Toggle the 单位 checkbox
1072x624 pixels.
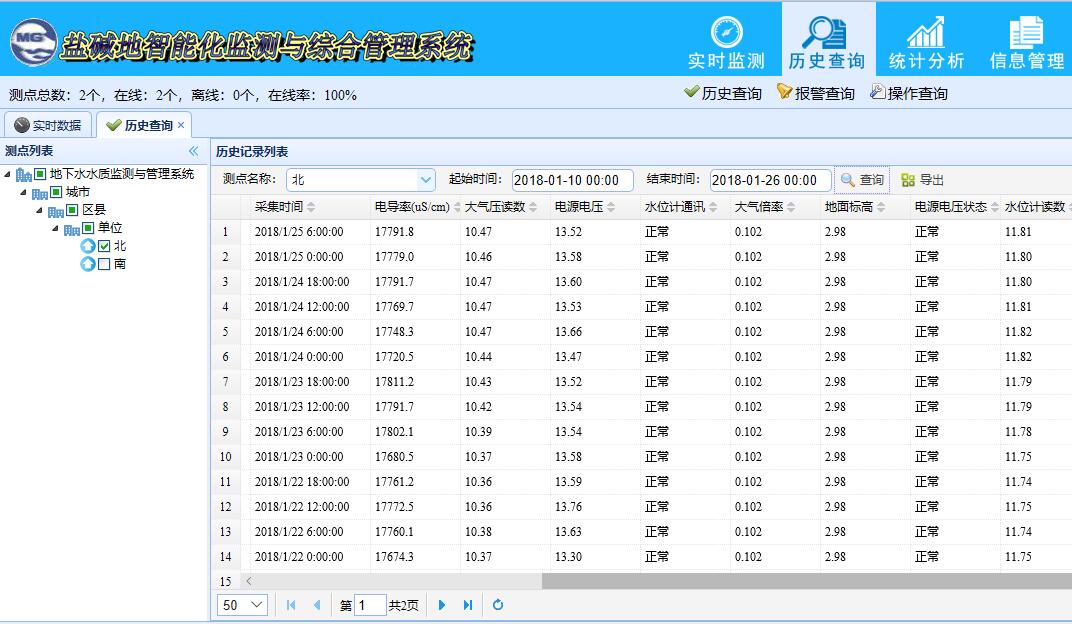click(88, 228)
